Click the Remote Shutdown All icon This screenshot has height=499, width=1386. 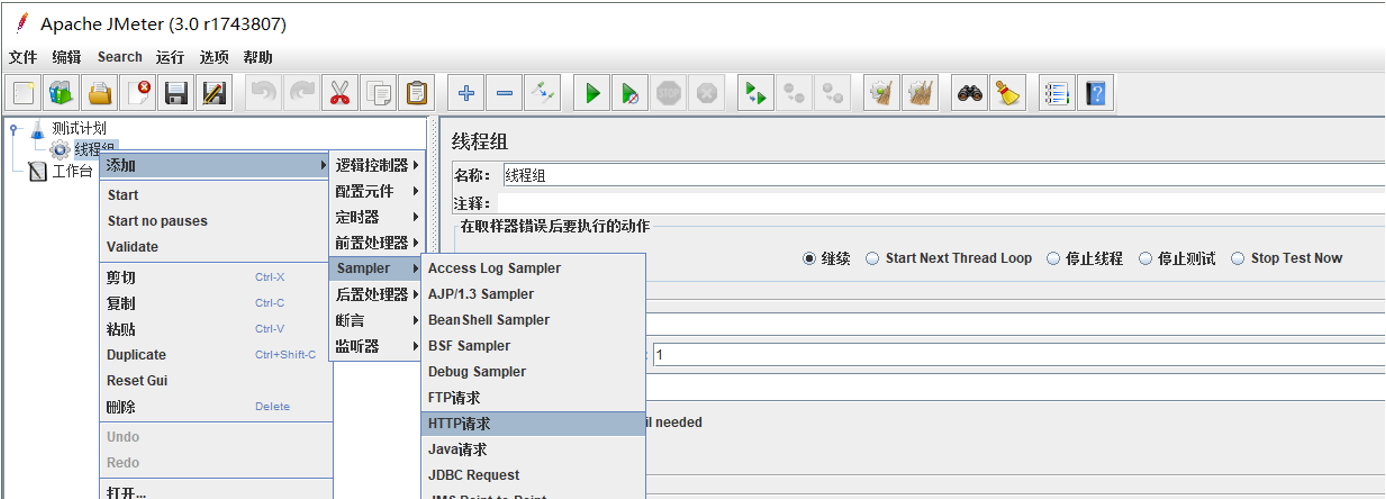[832, 94]
